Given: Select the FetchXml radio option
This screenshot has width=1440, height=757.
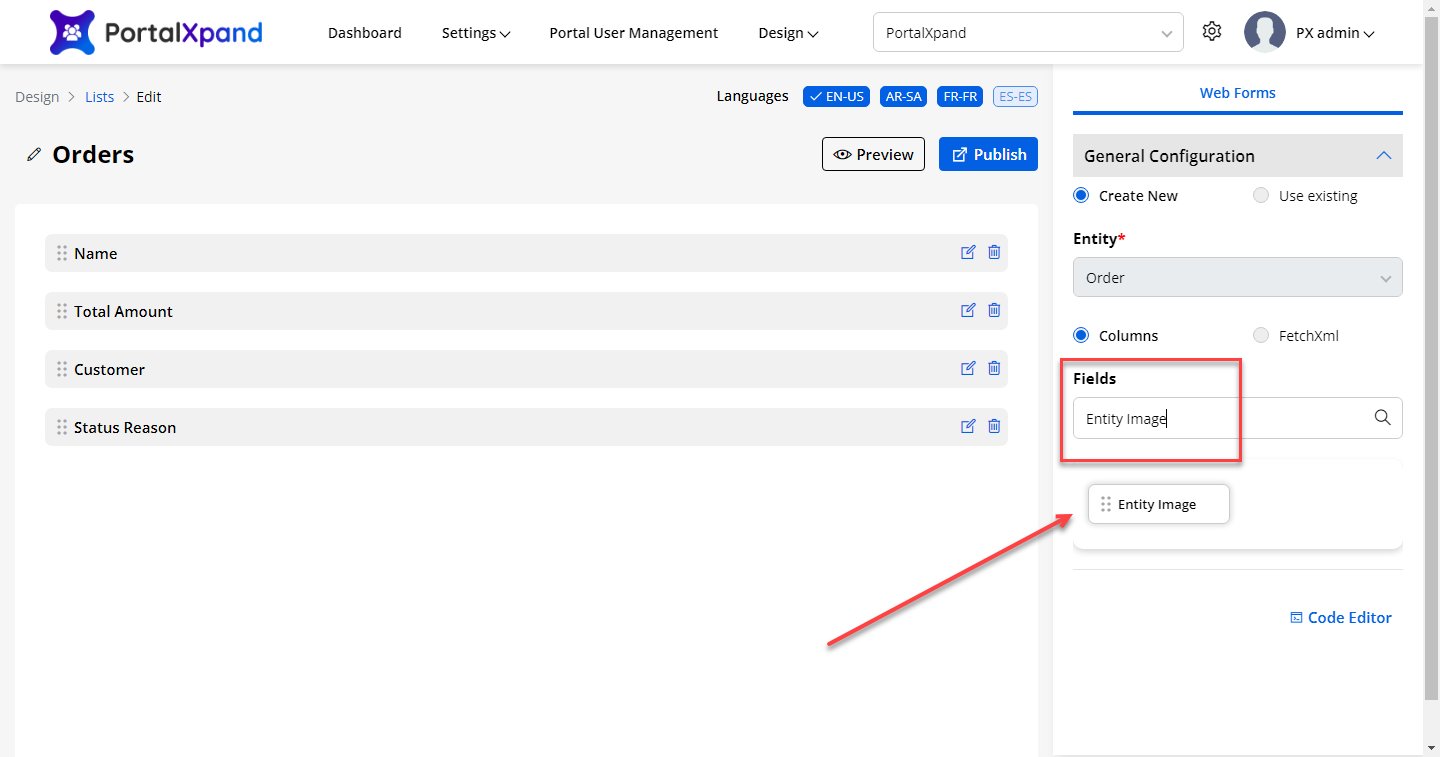Looking at the screenshot, I should 1261,336.
